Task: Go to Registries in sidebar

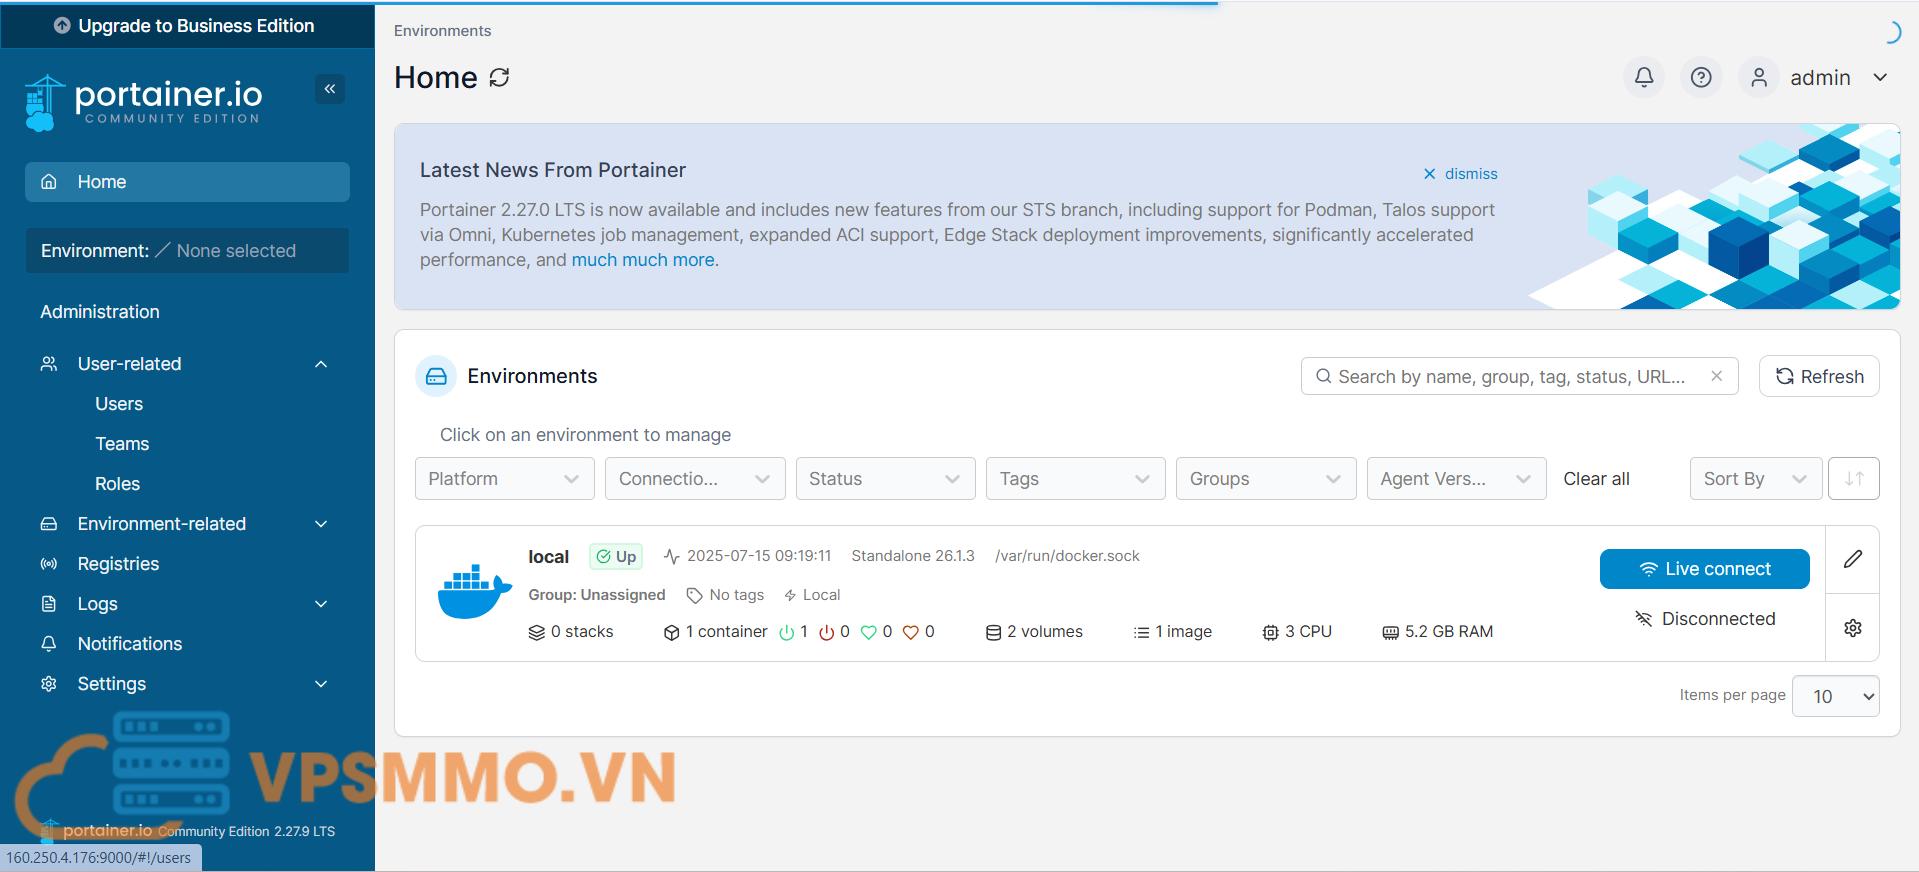Action: pyautogui.click(x=118, y=564)
